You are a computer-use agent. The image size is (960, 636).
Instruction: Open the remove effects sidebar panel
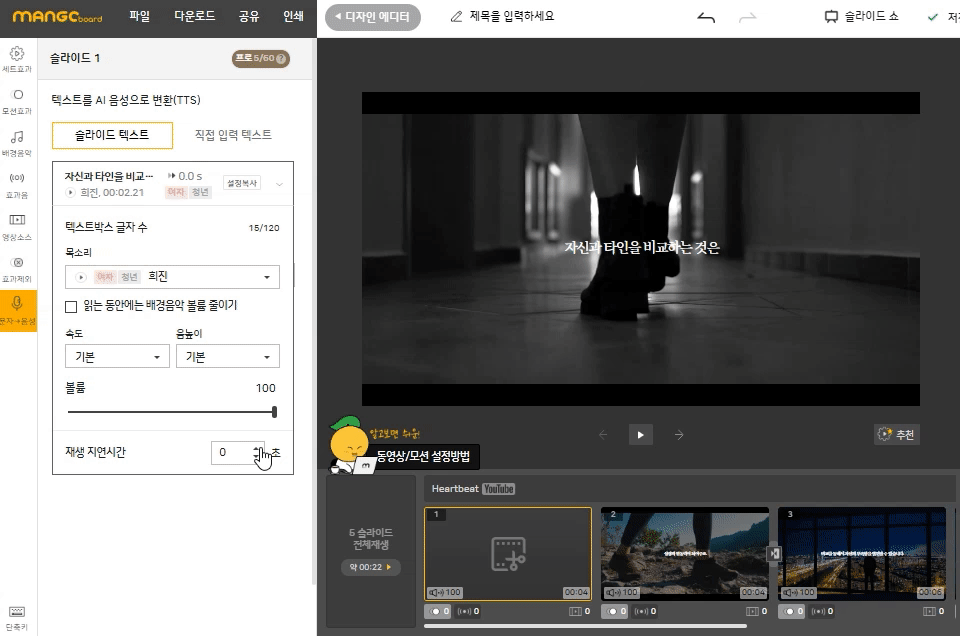tap(17, 269)
